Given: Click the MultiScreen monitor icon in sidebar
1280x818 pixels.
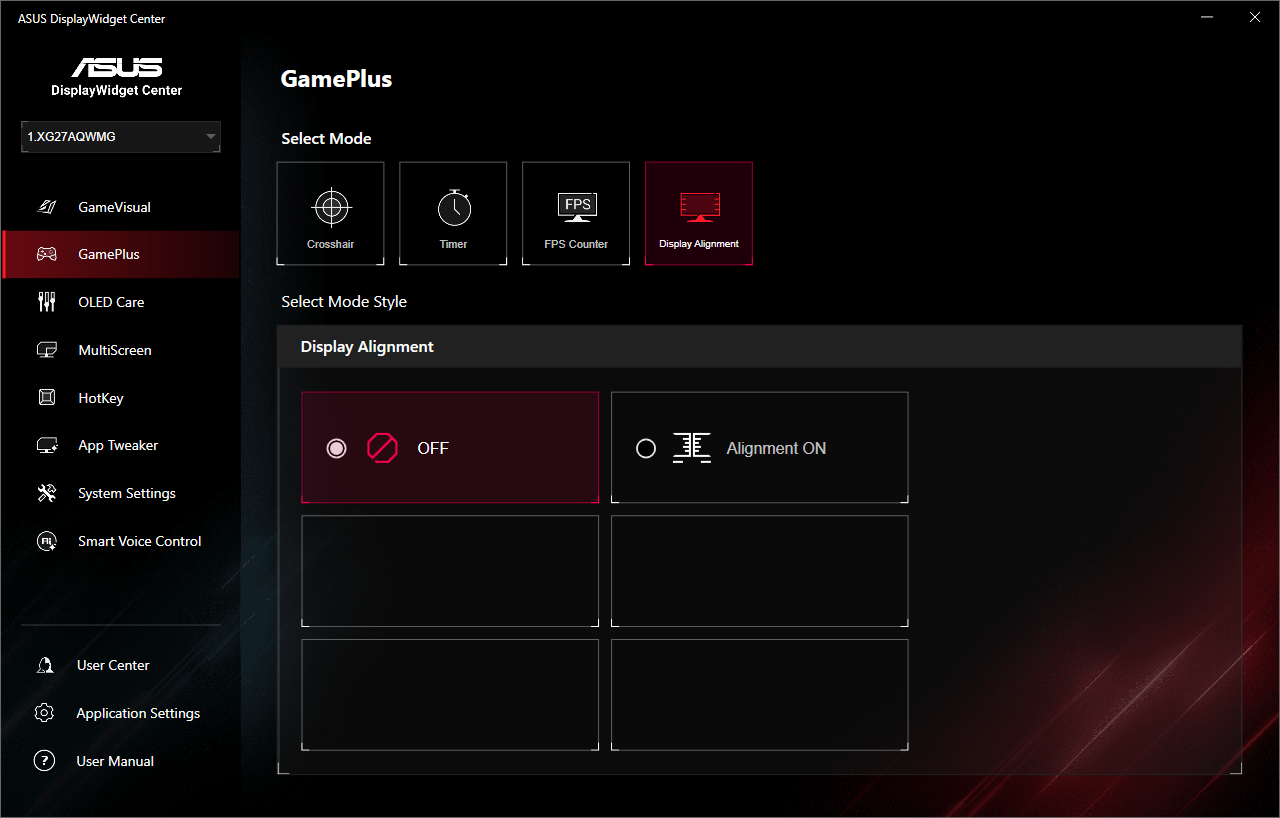Looking at the screenshot, I should (46, 350).
